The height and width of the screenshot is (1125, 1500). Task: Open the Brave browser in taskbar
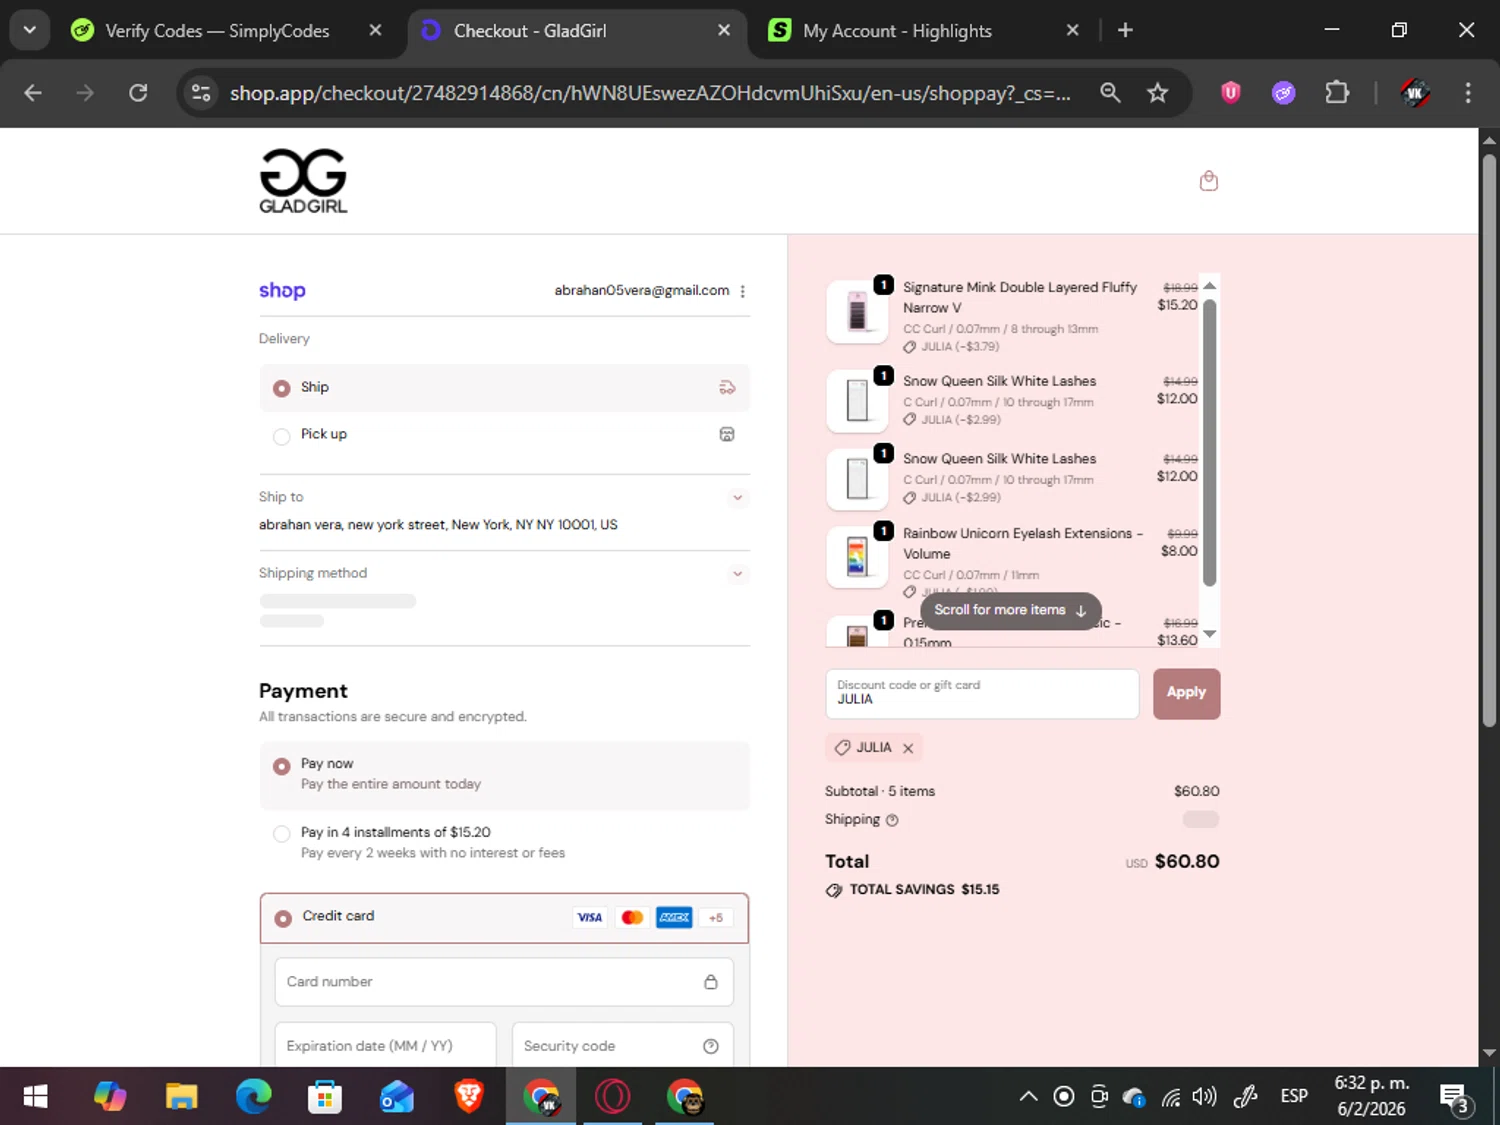[x=468, y=1097]
